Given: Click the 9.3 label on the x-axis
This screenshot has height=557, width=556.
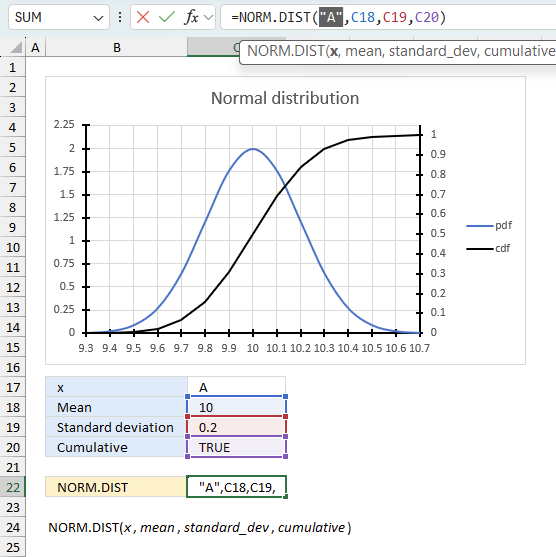Looking at the screenshot, I should click(86, 348).
